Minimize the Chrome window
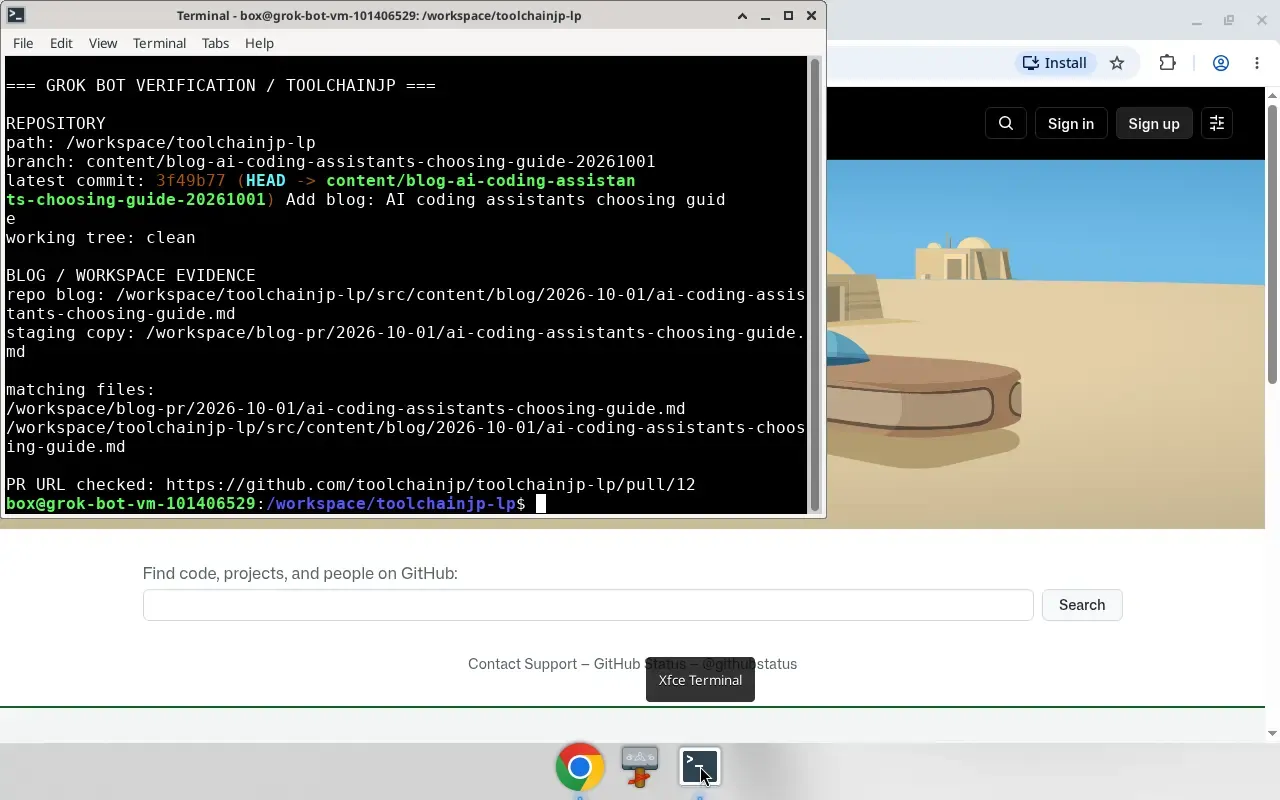Image resolution: width=1280 pixels, height=800 pixels. click(1196, 20)
